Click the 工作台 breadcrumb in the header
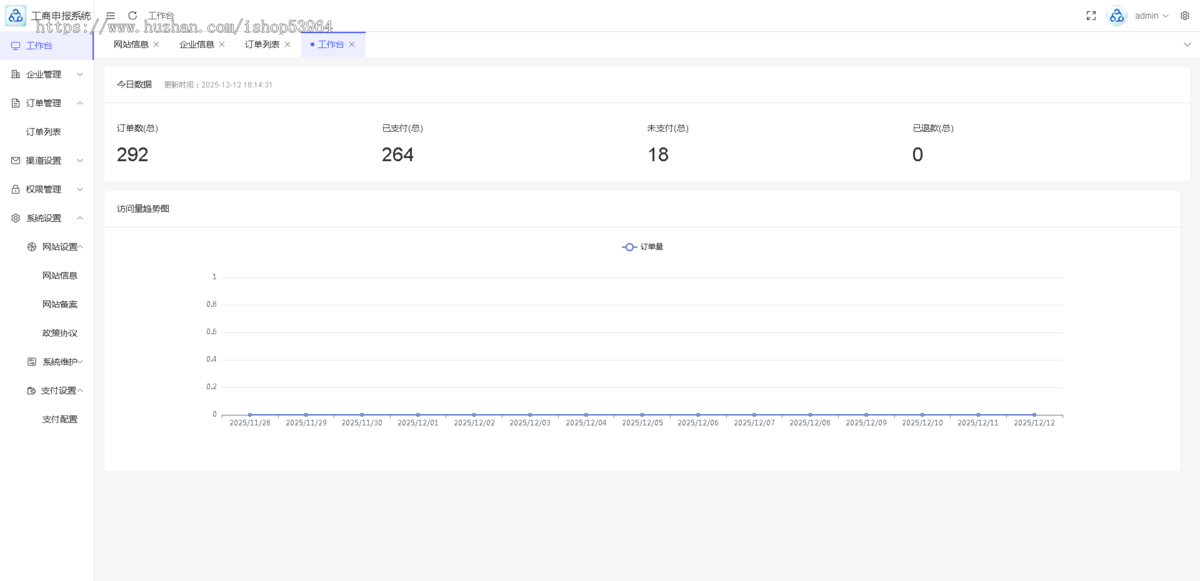The image size is (1200, 581). (x=161, y=16)
